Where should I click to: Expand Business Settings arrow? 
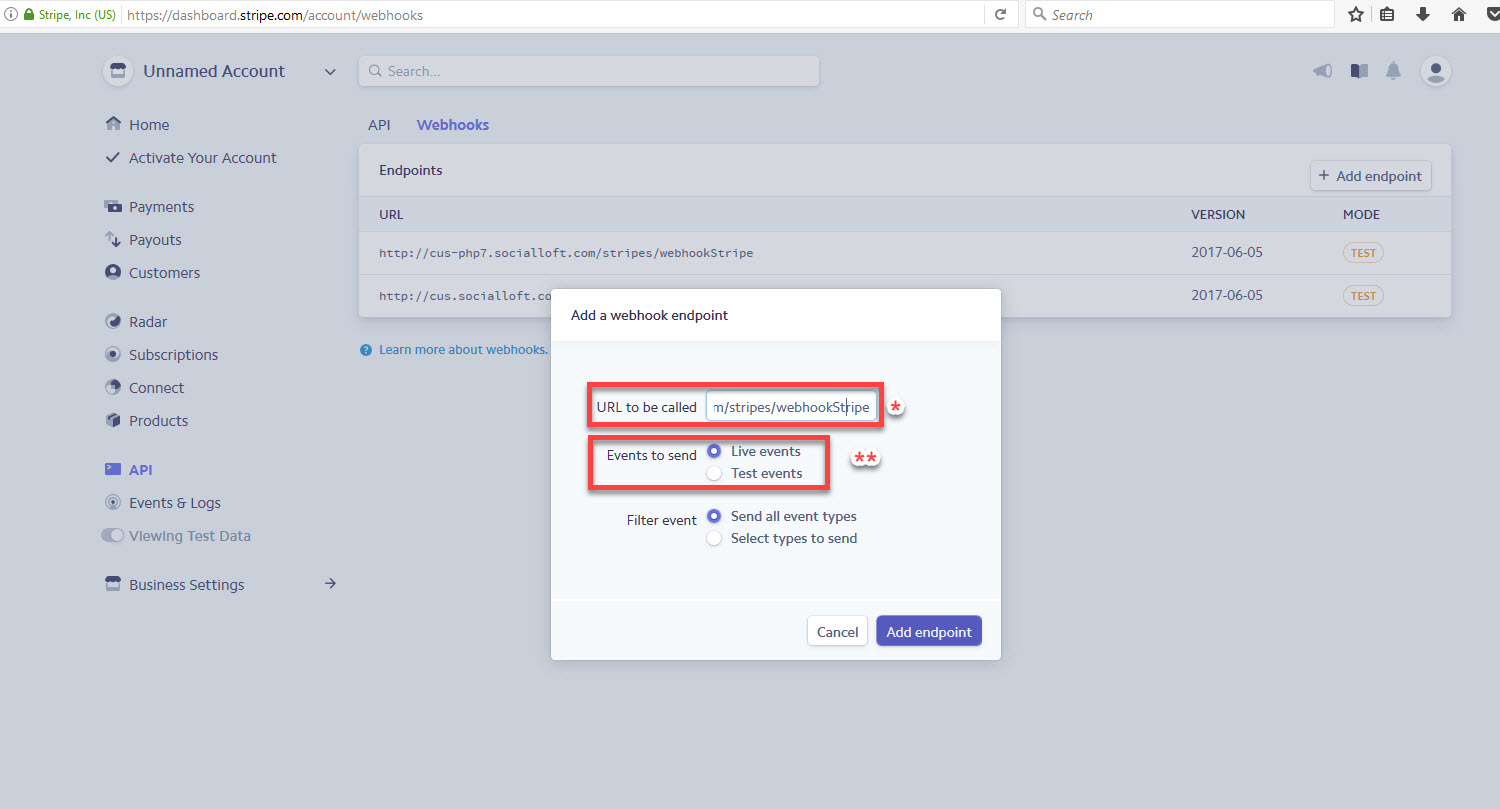click(x=331, y=583)
